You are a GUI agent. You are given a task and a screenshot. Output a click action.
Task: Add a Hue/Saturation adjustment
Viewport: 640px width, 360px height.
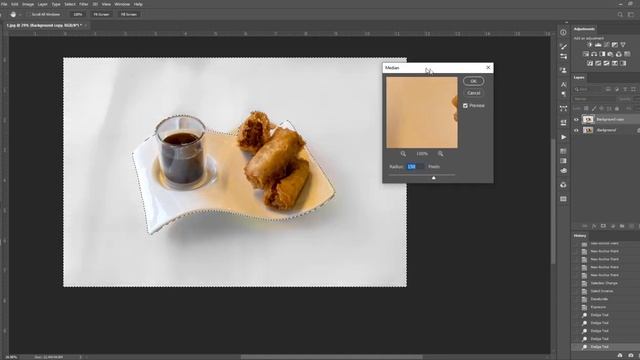tap(586, 54)
